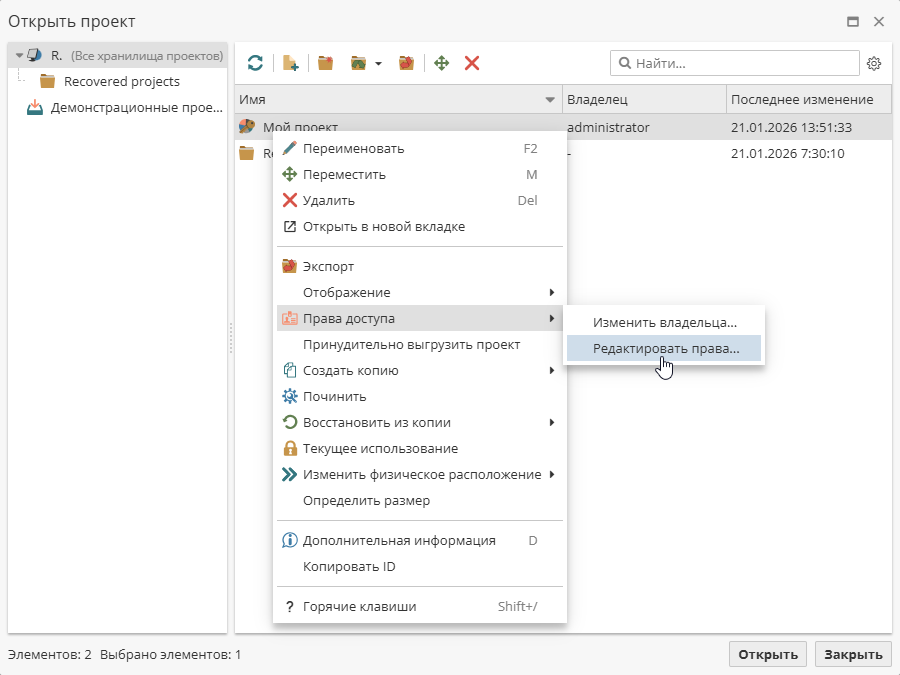The height and width of the screenshot is (675, 900).
Task: Create a new project via toolbar icon
Action: click(x=290, y=63)
